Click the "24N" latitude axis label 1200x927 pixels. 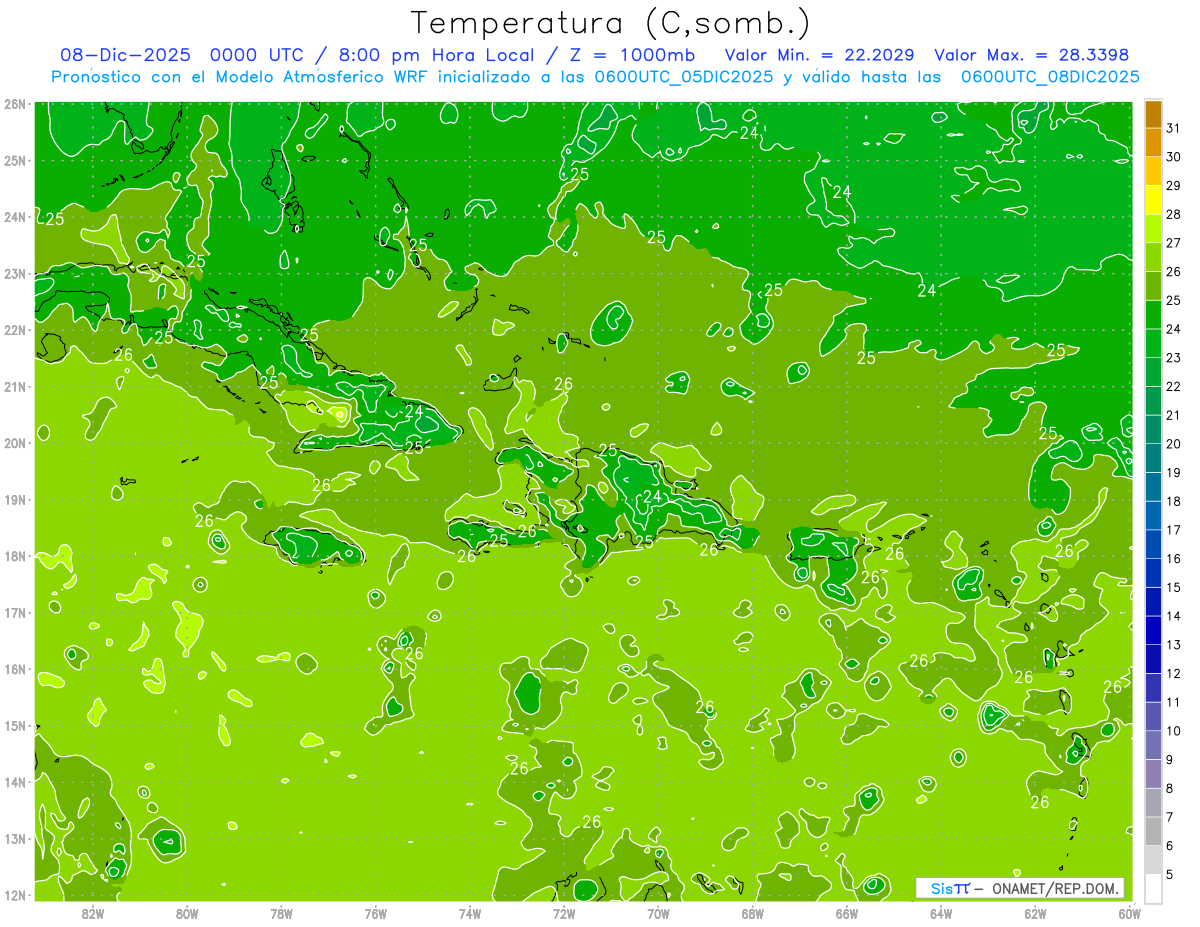pos(14,217)
